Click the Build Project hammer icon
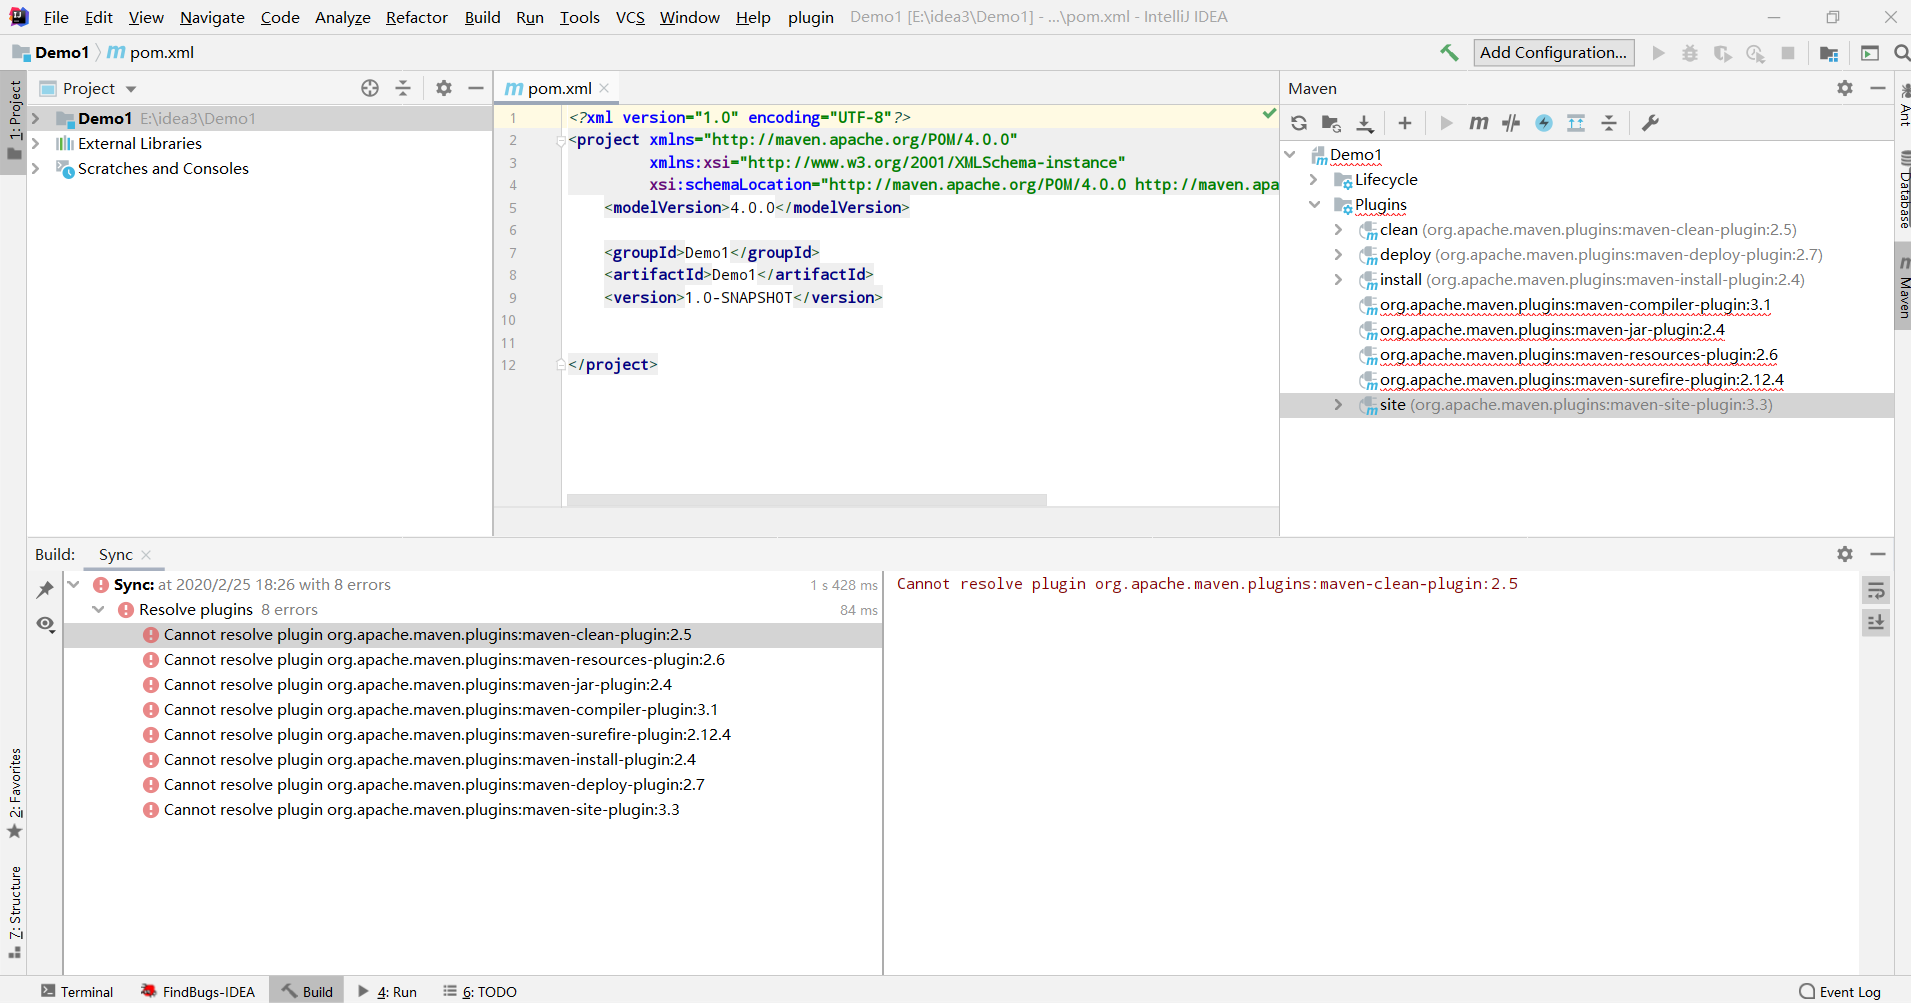Image resolution: width=1911 pixels, height=1003 pixels. point(1449,53)
